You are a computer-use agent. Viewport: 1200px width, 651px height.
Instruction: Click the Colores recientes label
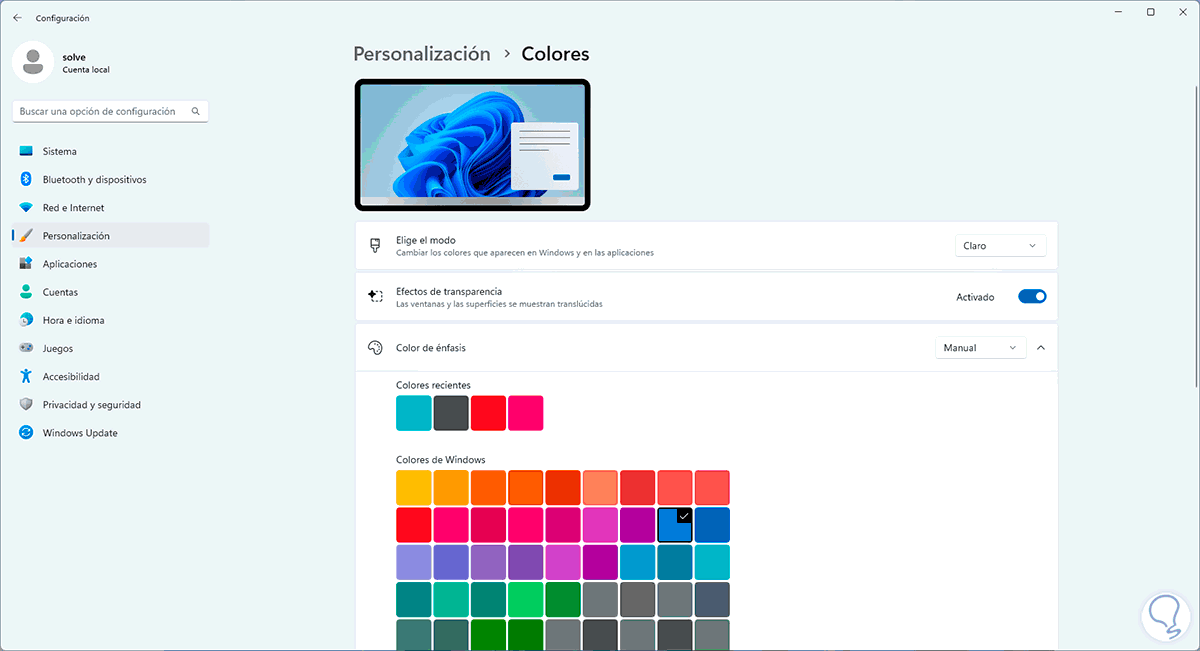click(433, 385)
